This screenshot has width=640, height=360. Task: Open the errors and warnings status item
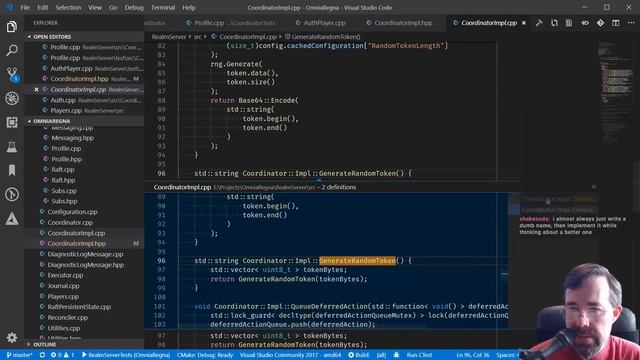click(x=62, y=355)
